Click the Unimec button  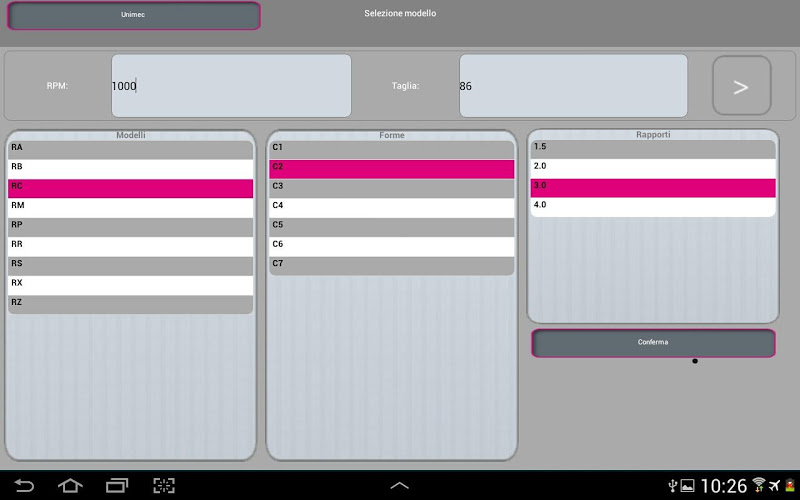pos(134,15)
